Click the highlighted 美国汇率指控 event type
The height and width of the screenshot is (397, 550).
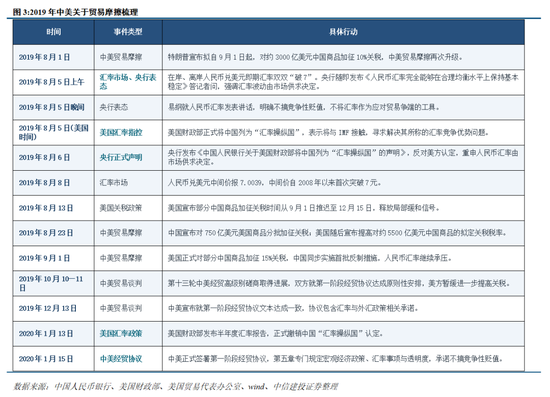tap(121, 133)
